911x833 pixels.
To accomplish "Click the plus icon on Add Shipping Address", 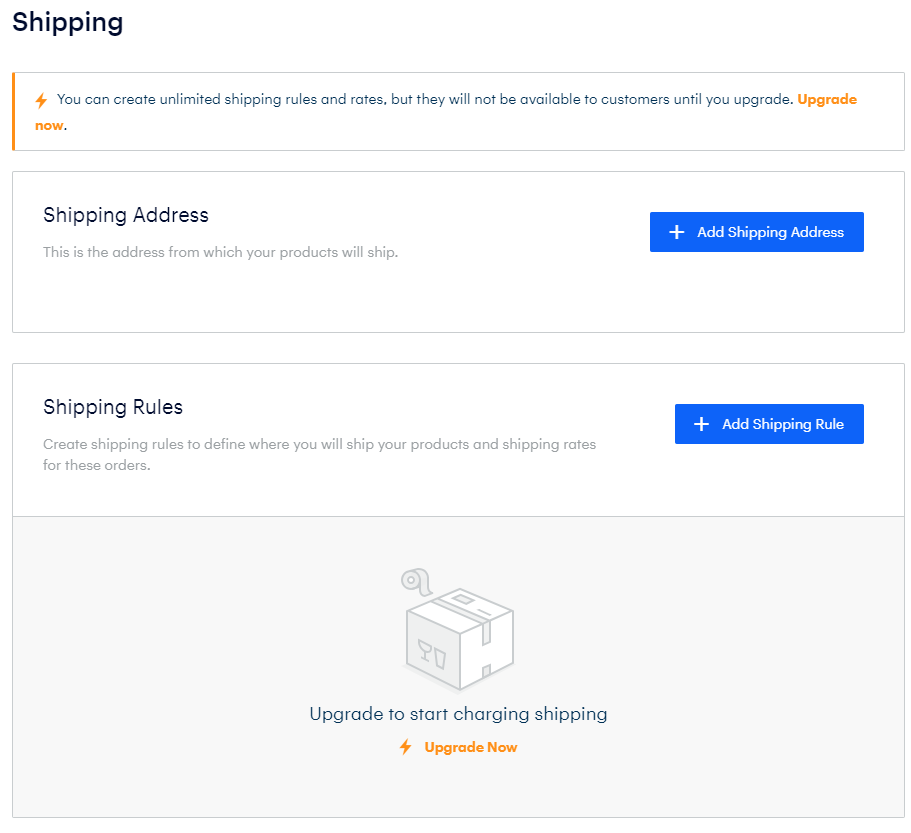I will pyautogui.click(x=676, y=232).
